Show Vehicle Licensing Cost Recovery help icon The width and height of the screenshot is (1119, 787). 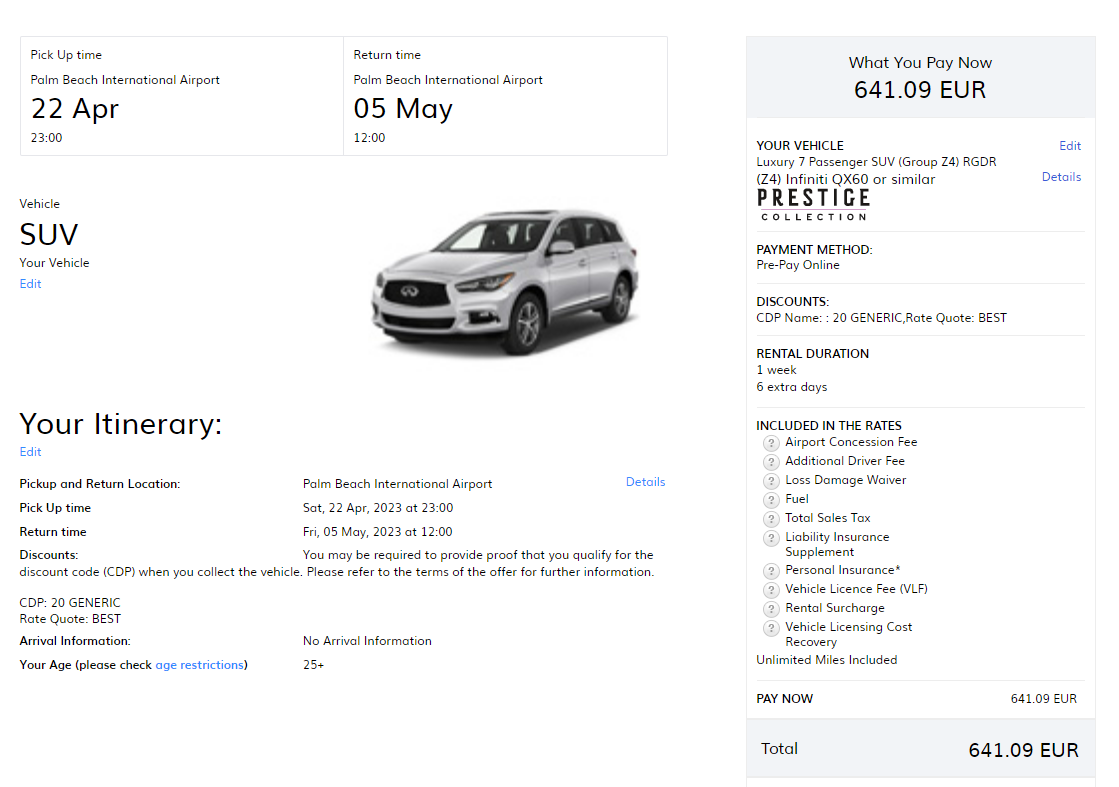pos(771,628)
